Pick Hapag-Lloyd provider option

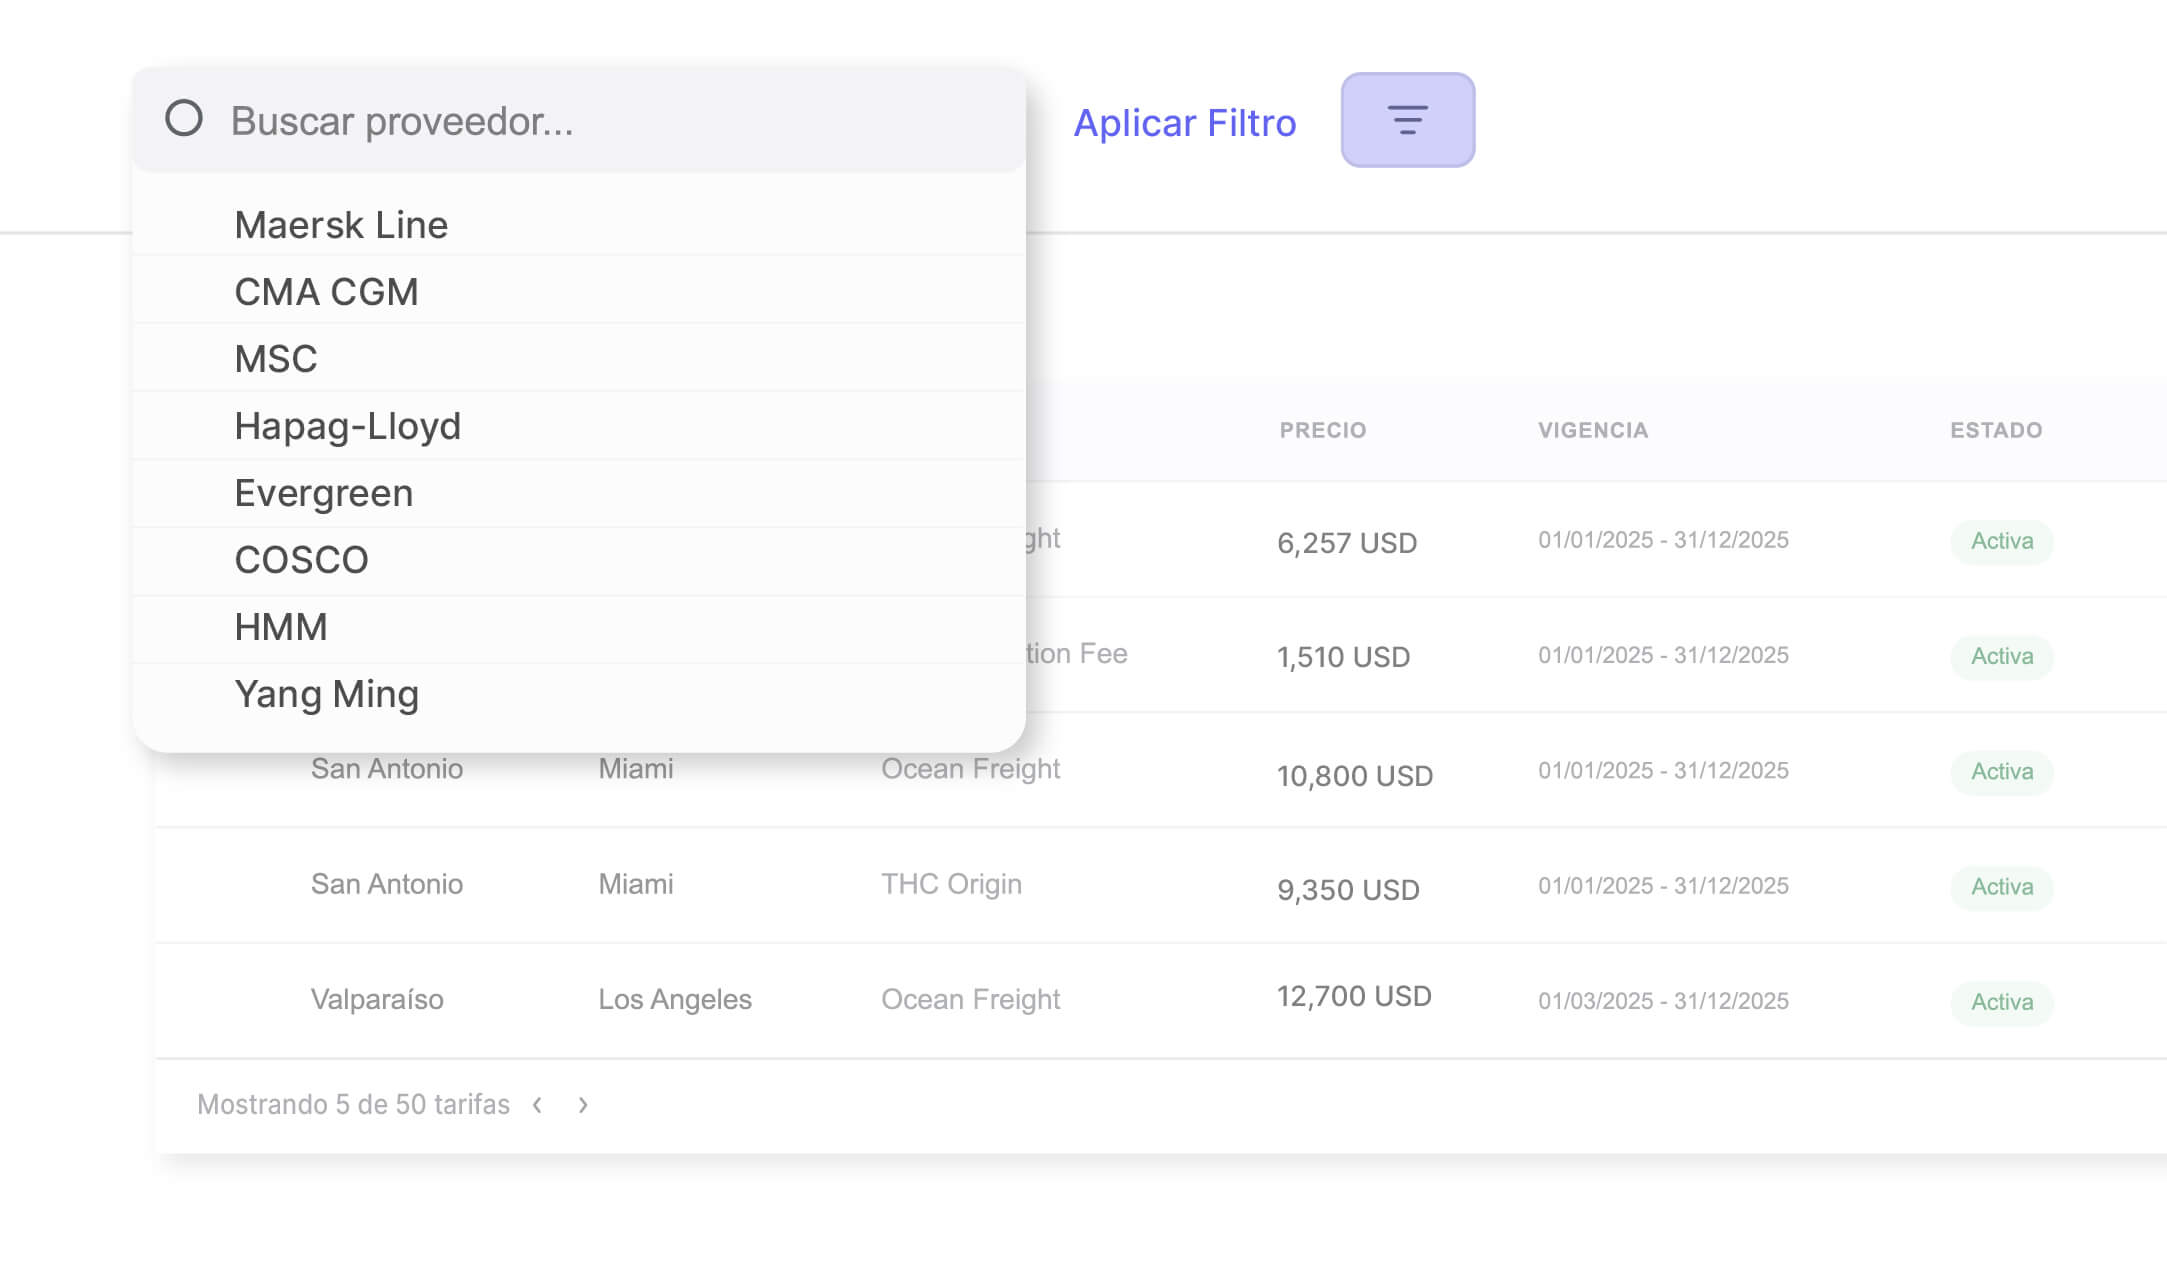[x=347, y=426]
